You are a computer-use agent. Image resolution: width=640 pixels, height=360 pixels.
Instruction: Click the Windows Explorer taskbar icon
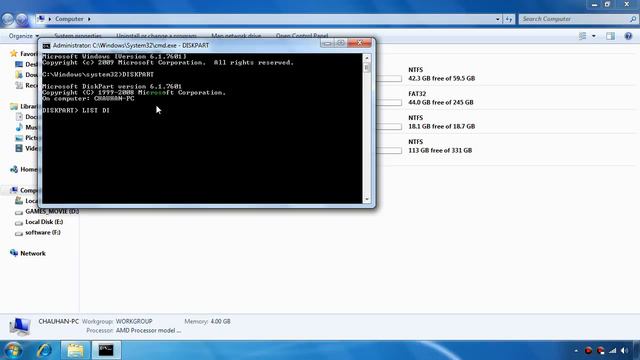[x=75, y=350]
